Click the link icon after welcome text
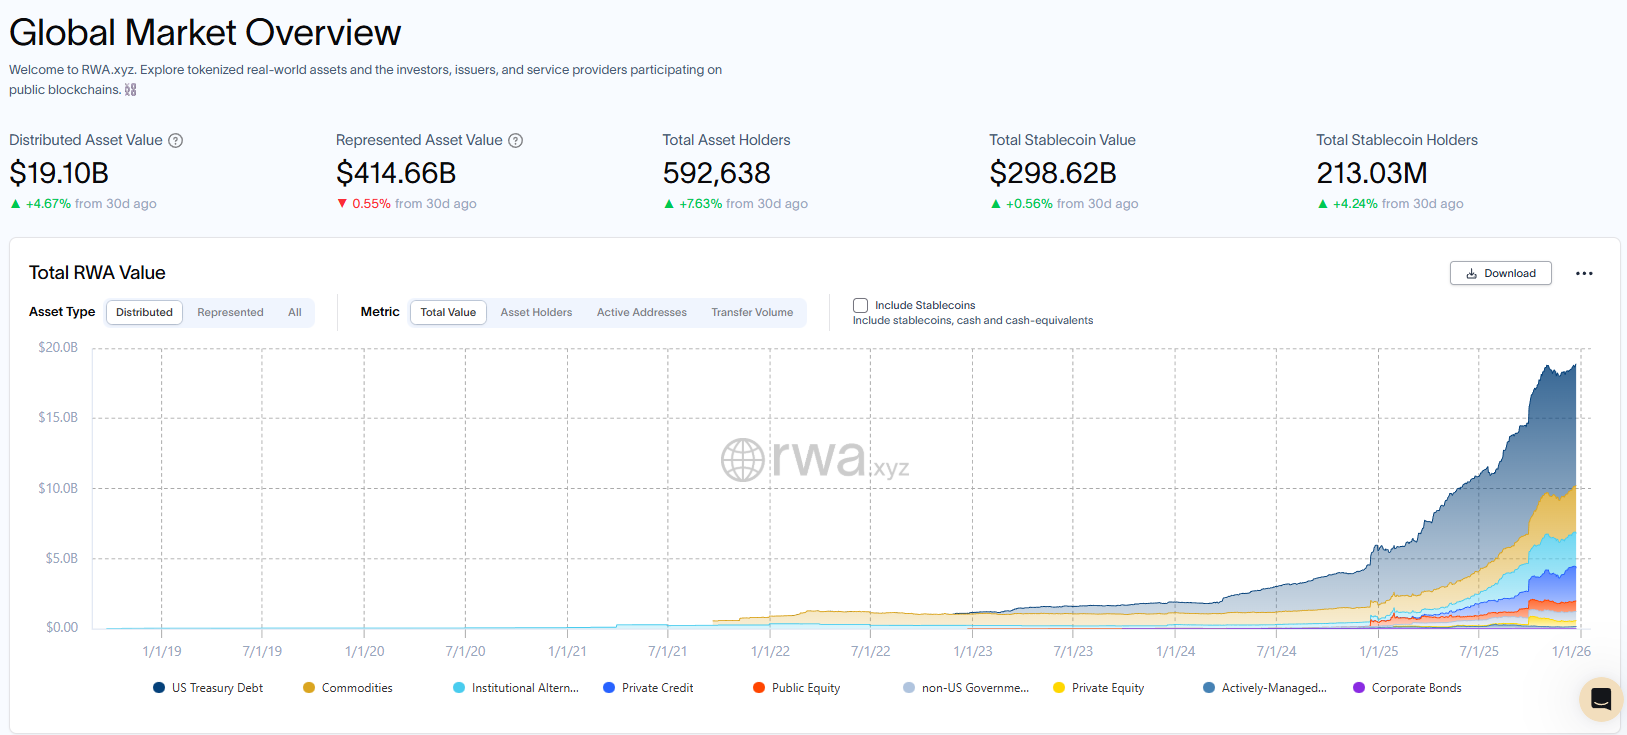 tap(130, 90)
